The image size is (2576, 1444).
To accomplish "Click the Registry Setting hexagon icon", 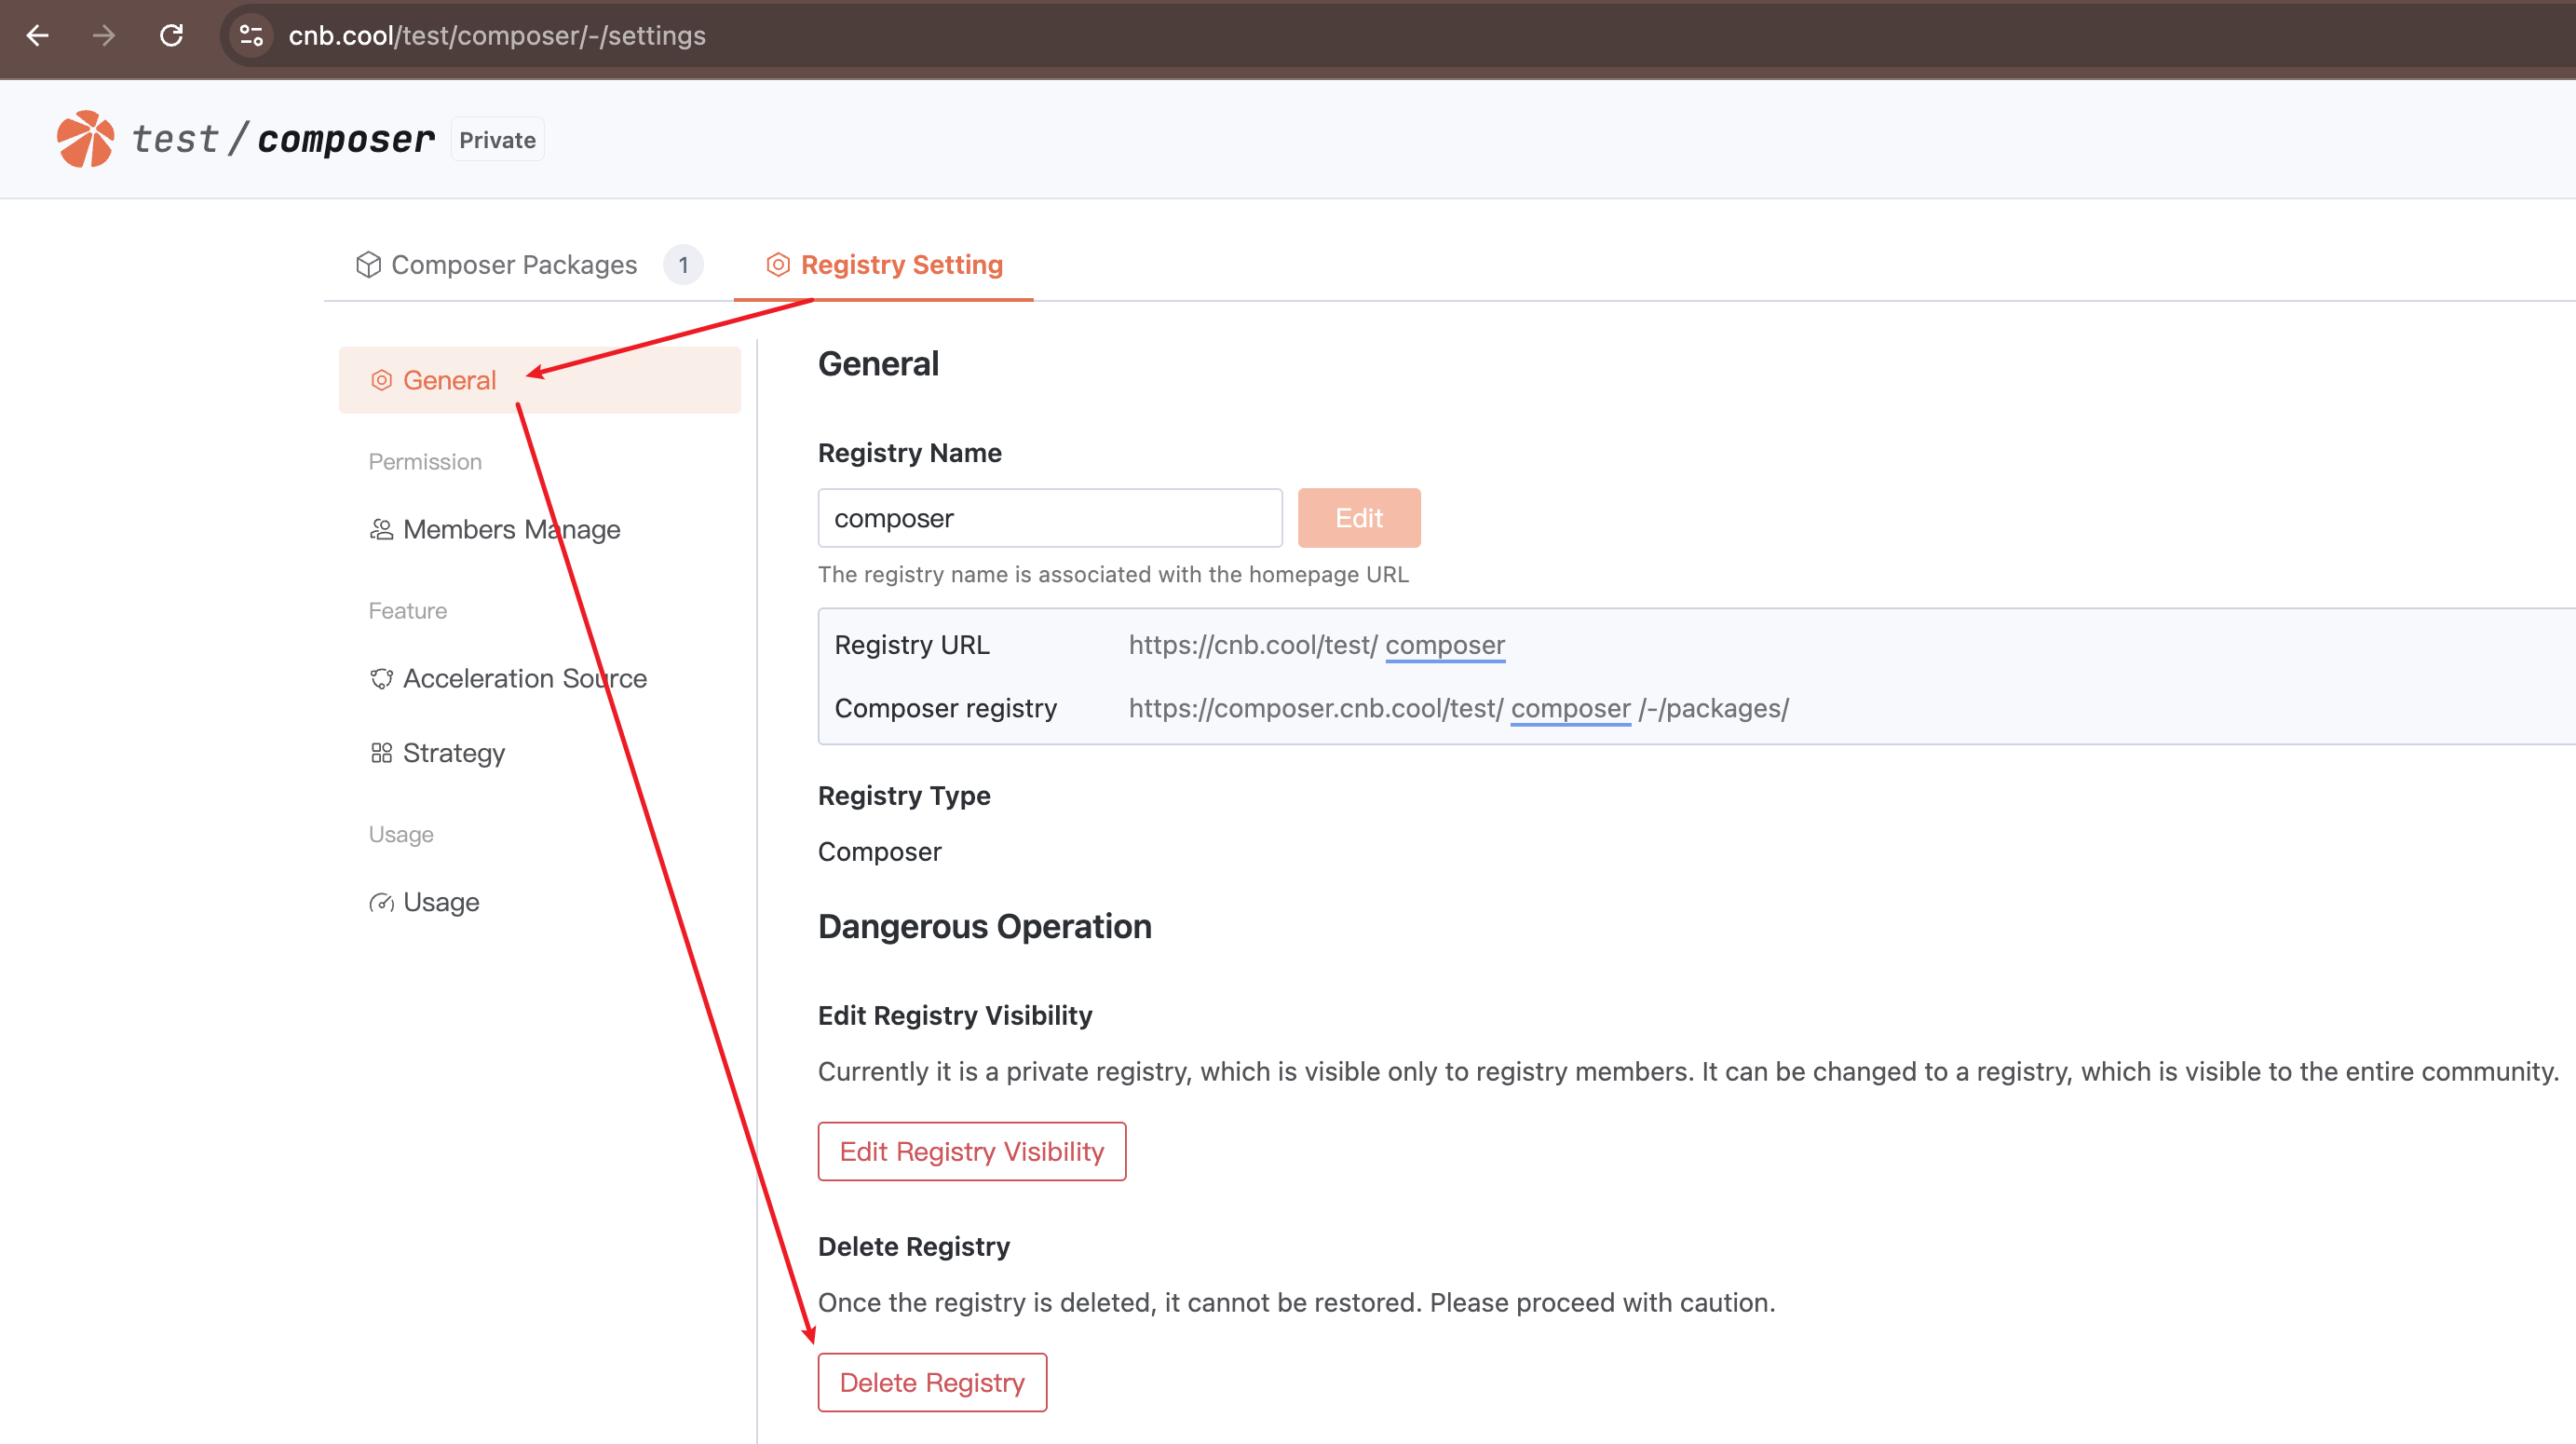I will tap(778, 265).
